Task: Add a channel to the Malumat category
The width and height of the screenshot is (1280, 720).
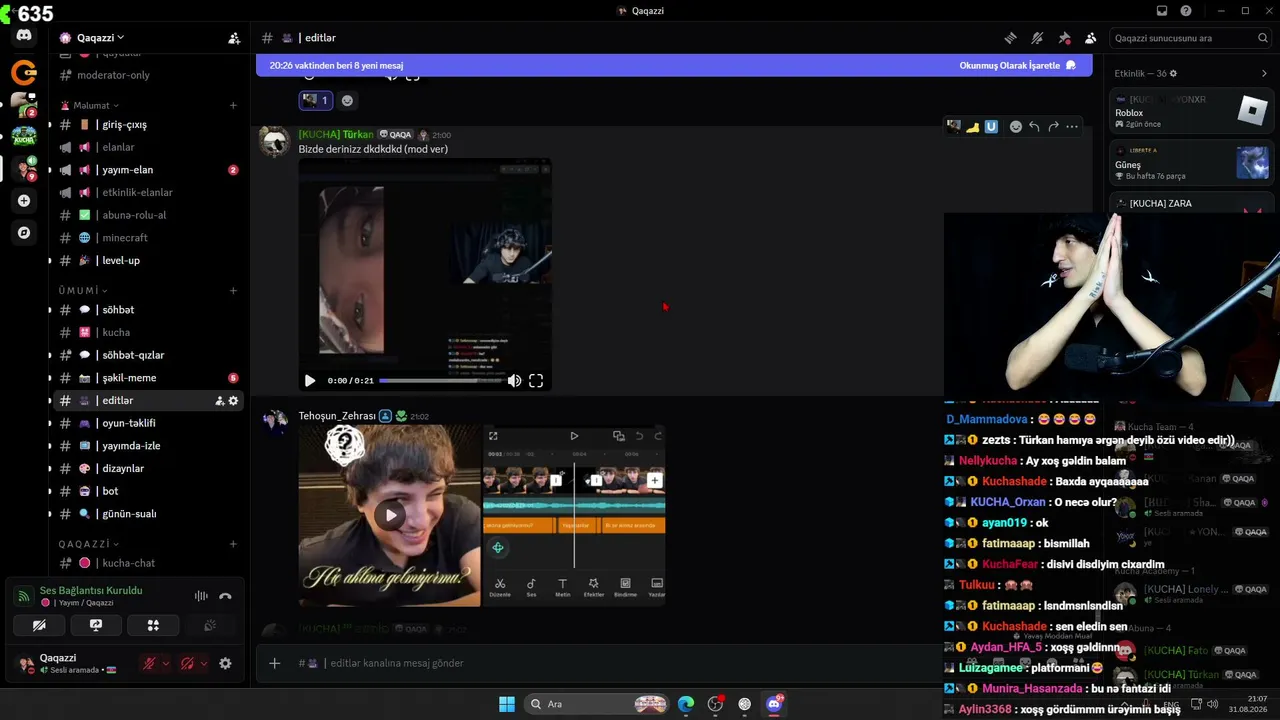Action: pyautogui.click(x=233, y=105)
